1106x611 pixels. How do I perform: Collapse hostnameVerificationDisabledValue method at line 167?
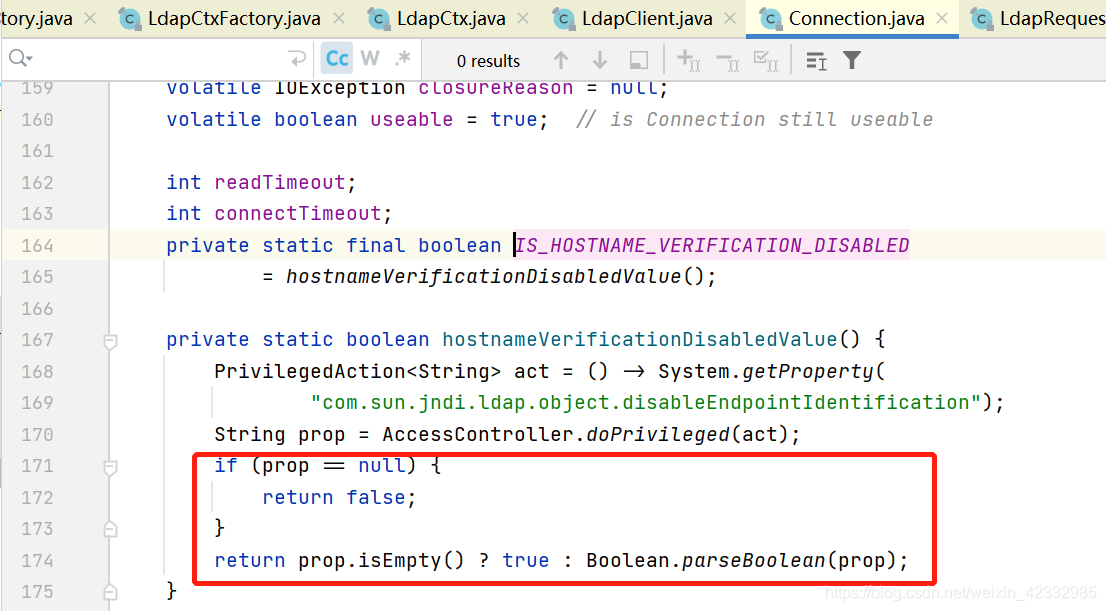[x=110, y=341]
